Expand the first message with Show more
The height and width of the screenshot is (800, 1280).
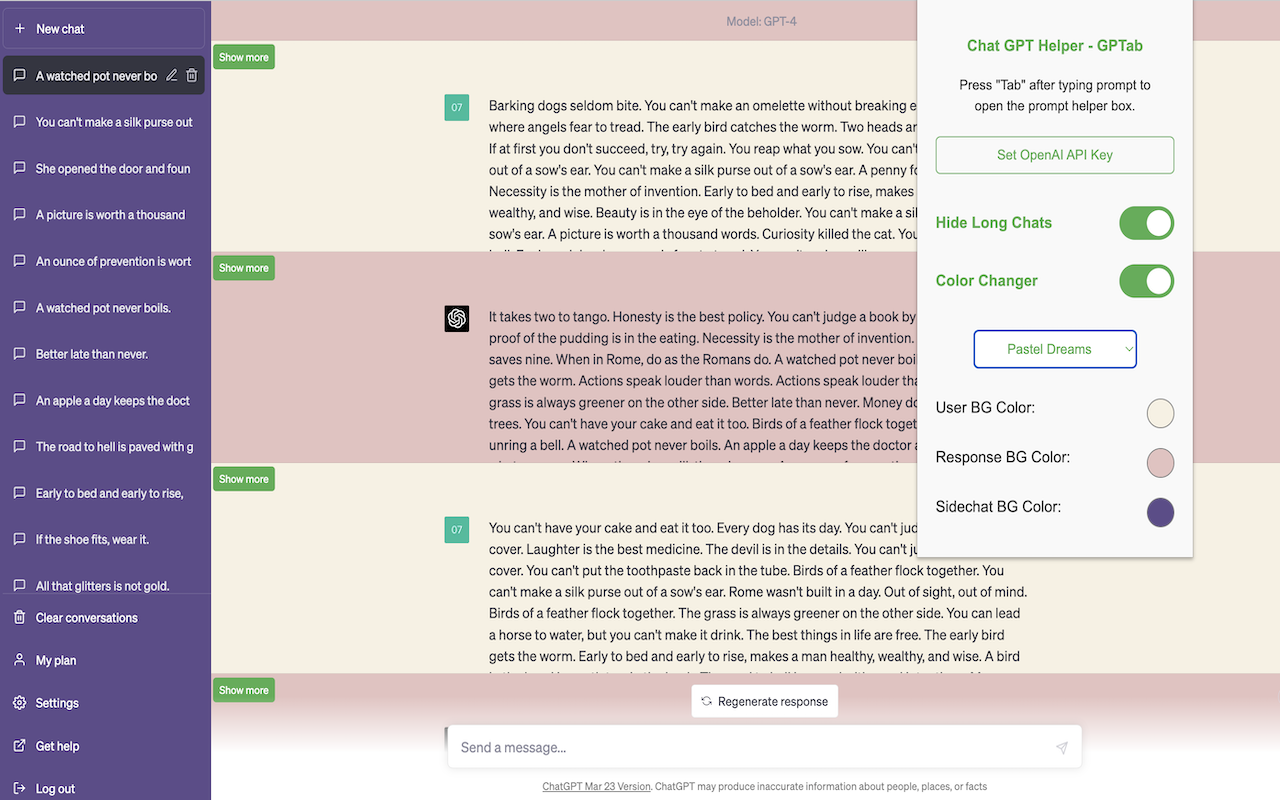click(x=244, y=57)
